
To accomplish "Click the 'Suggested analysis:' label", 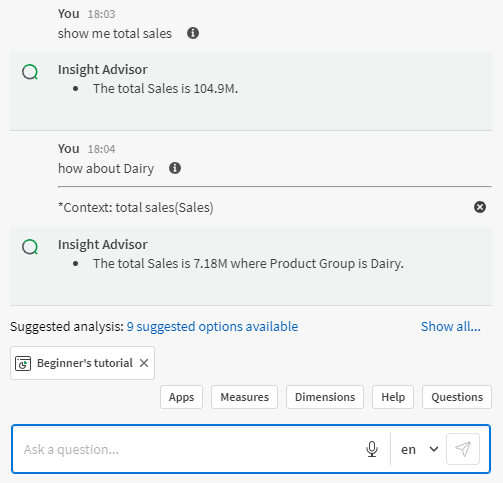I will (67, 327).
